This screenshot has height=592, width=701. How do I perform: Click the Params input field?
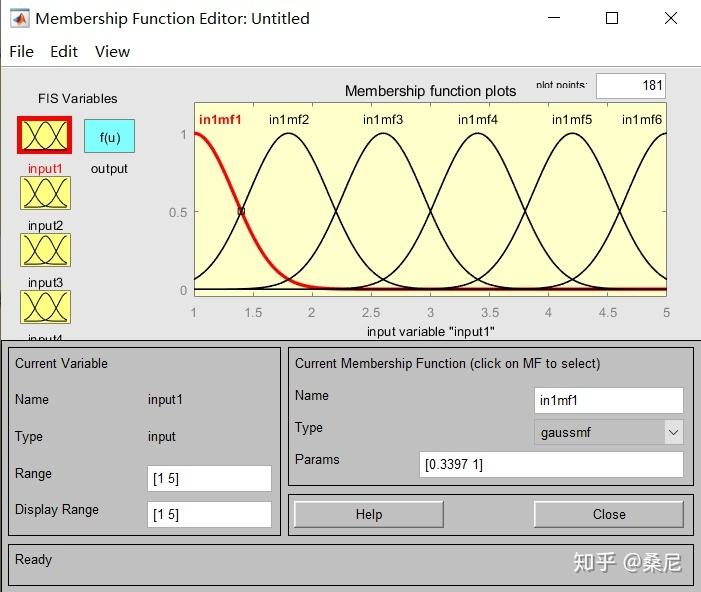551,464
